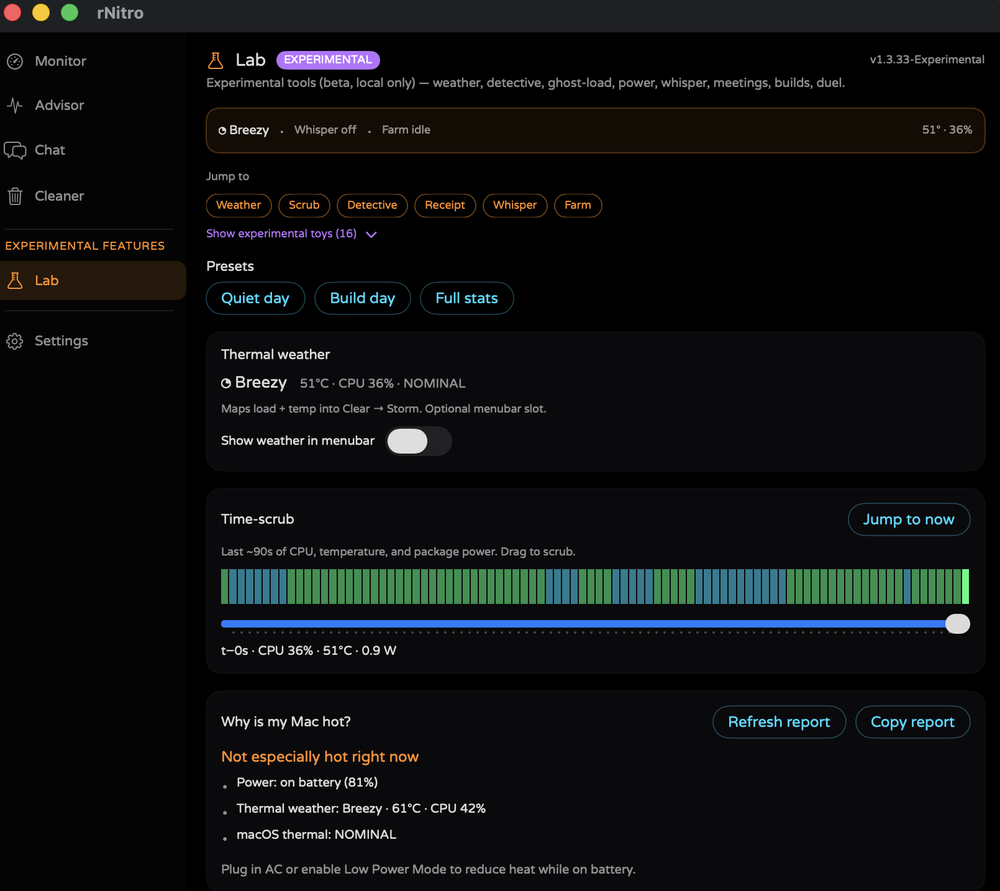Click Jump to now button
This screenshot has width=1000, height=891.
point(909,520)
